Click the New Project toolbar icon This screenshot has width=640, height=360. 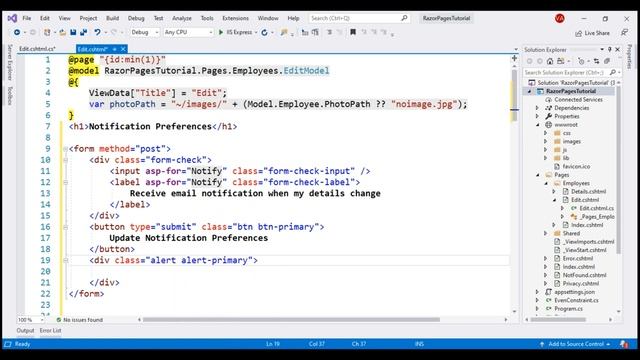(x=47, y=32)
